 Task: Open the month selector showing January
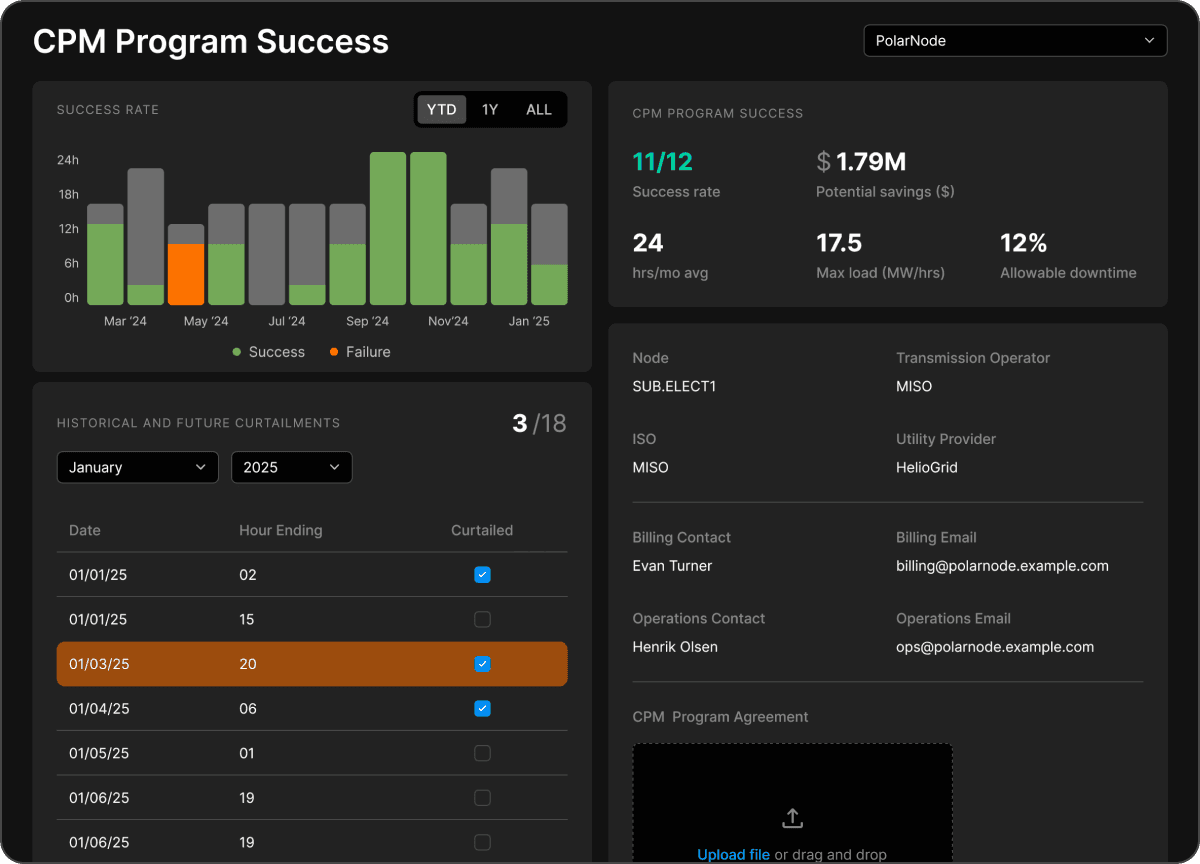coord(137,467)
